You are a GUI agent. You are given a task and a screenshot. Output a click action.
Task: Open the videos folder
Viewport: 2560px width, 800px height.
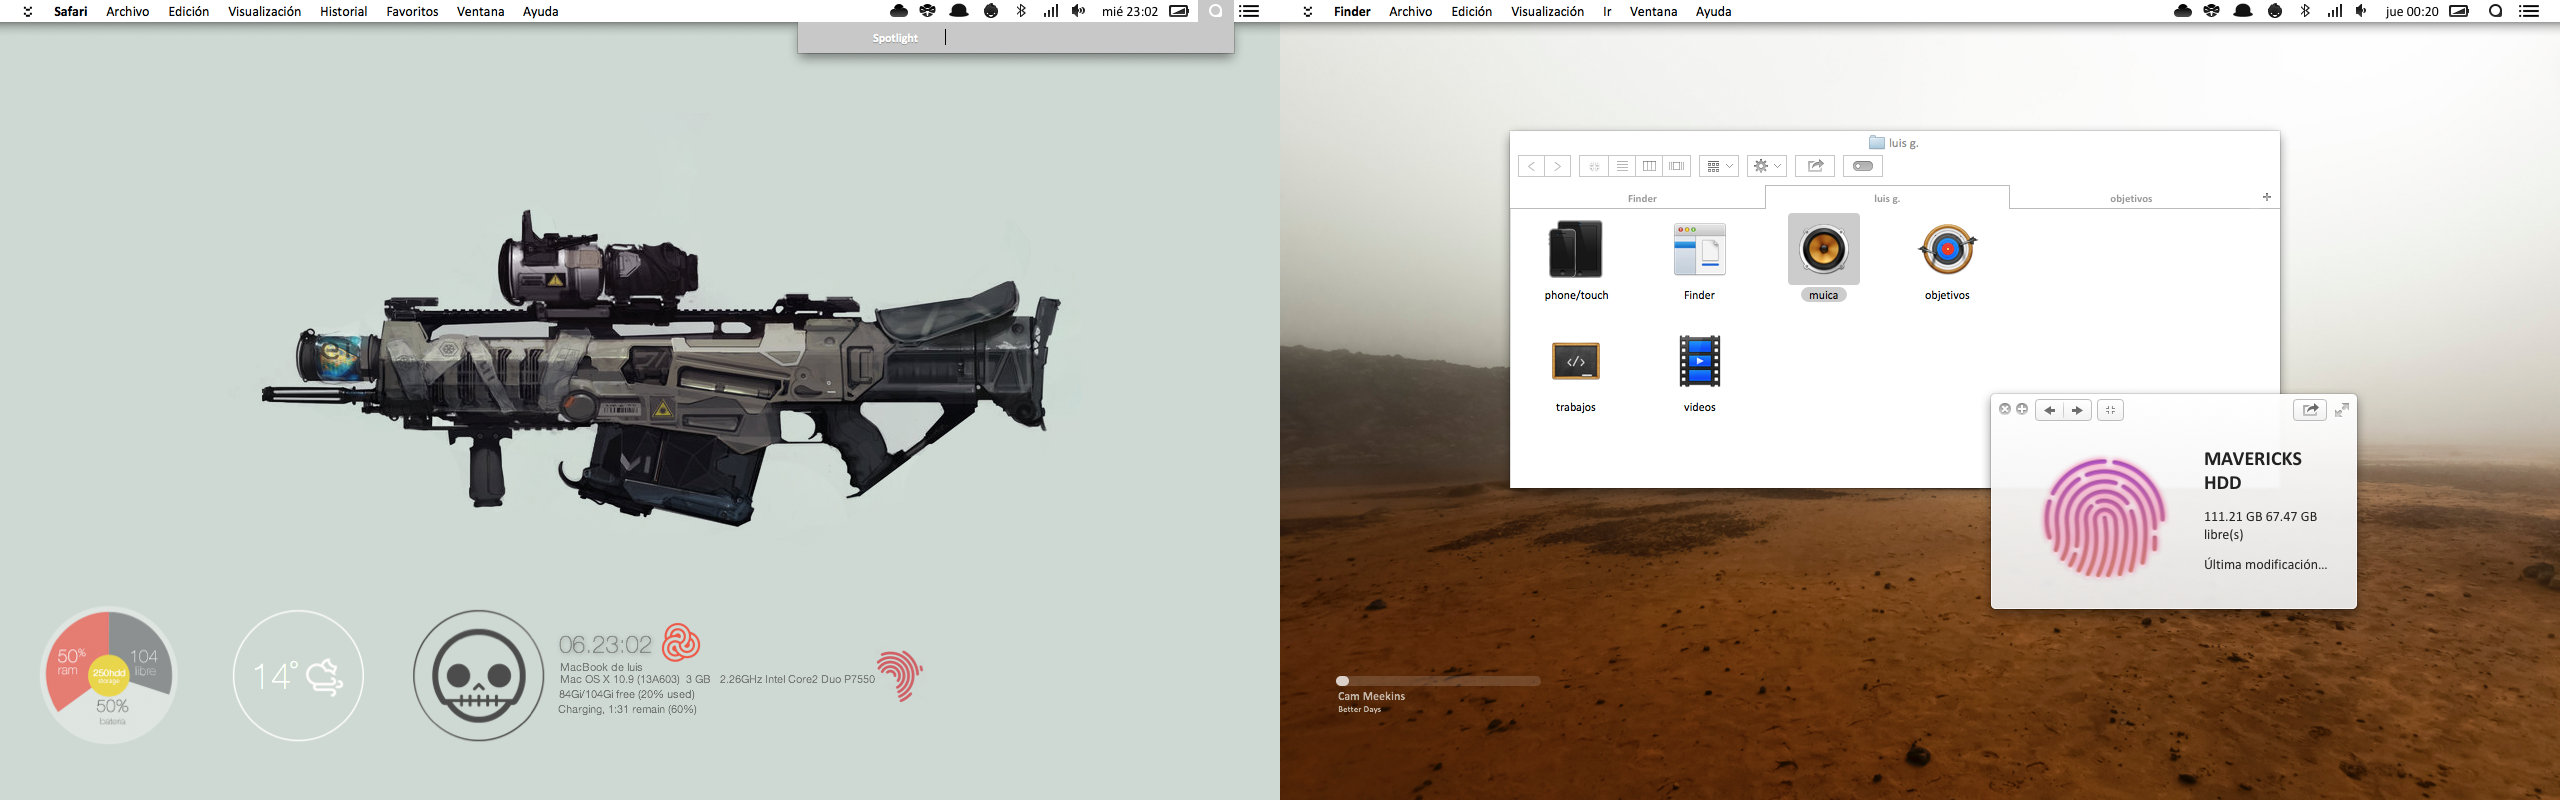1699,362
